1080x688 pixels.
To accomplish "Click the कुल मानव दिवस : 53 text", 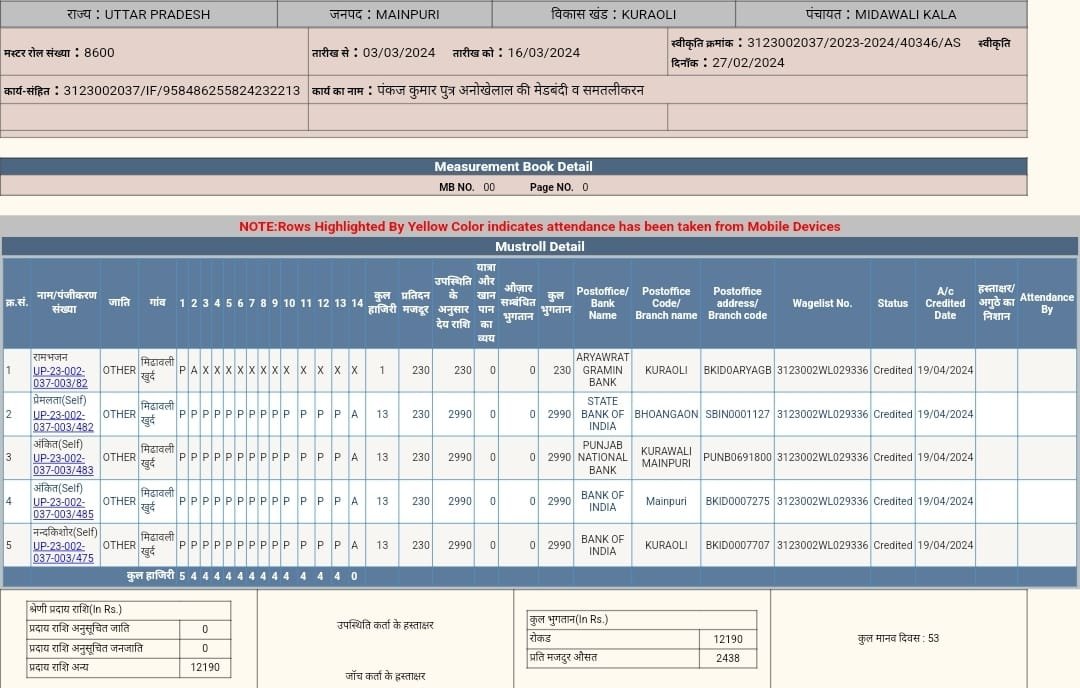I will [898, 638].
